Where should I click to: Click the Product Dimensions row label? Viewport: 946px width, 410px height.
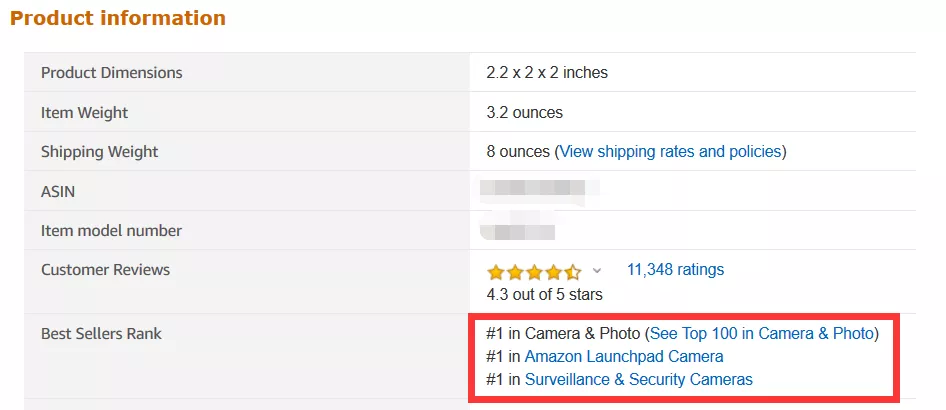click(111, 73)
